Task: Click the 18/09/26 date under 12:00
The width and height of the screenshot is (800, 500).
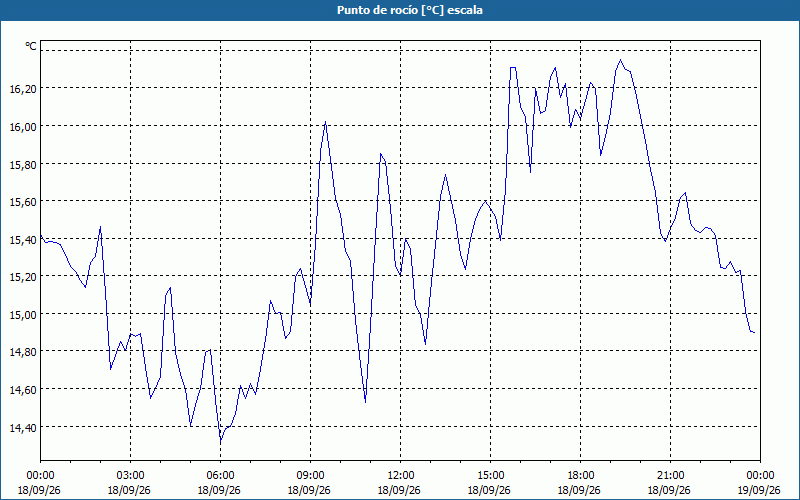Action: [x=399, y=490]
